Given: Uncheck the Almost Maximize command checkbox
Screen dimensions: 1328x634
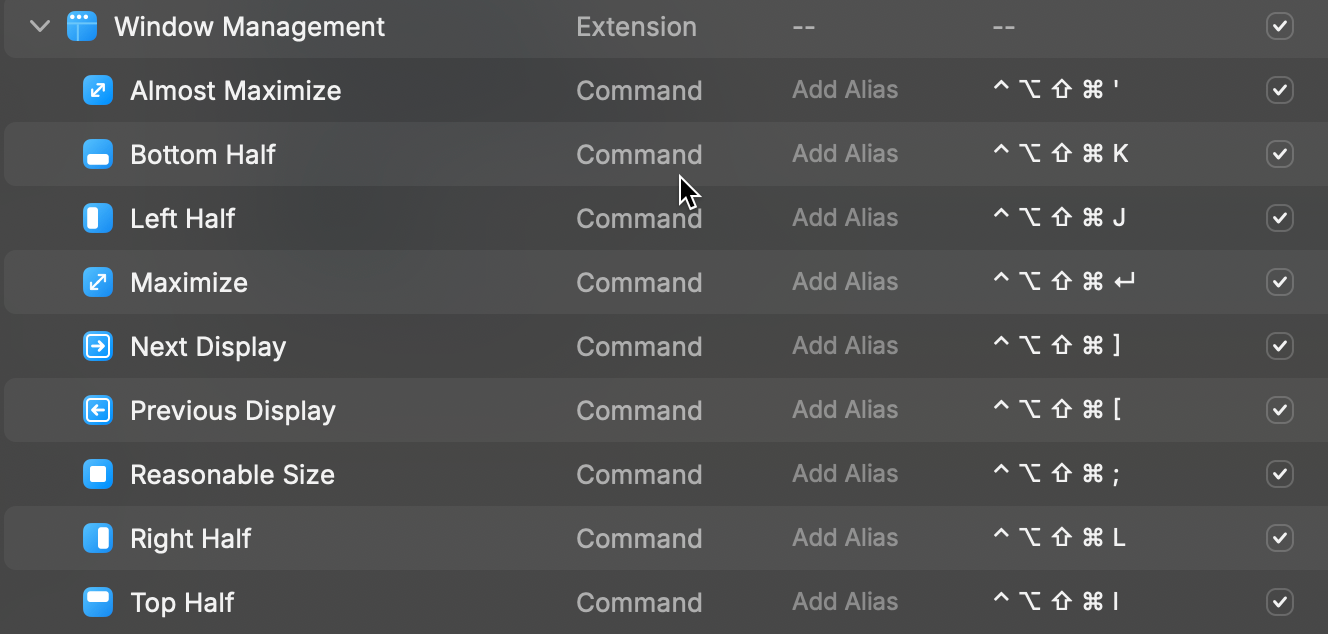Looking at the screenshot, I should [x=1279, y=91].
